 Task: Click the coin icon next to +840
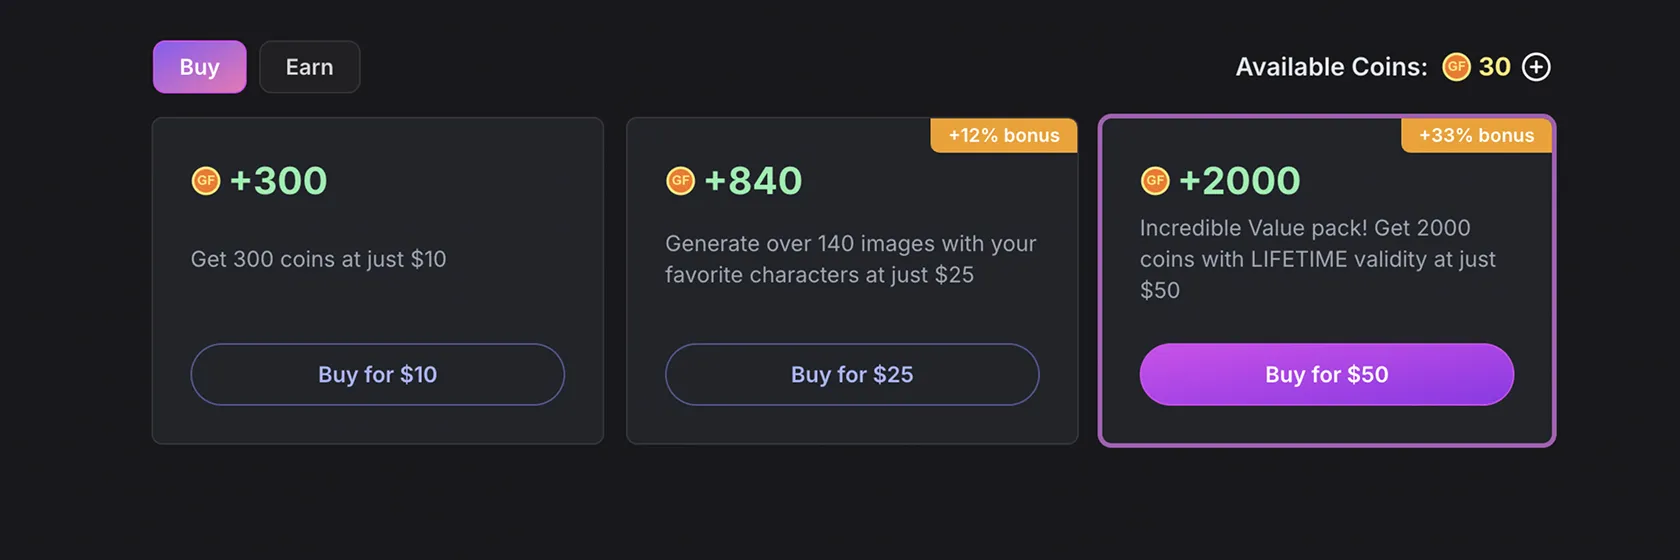[x=681, y=181]
